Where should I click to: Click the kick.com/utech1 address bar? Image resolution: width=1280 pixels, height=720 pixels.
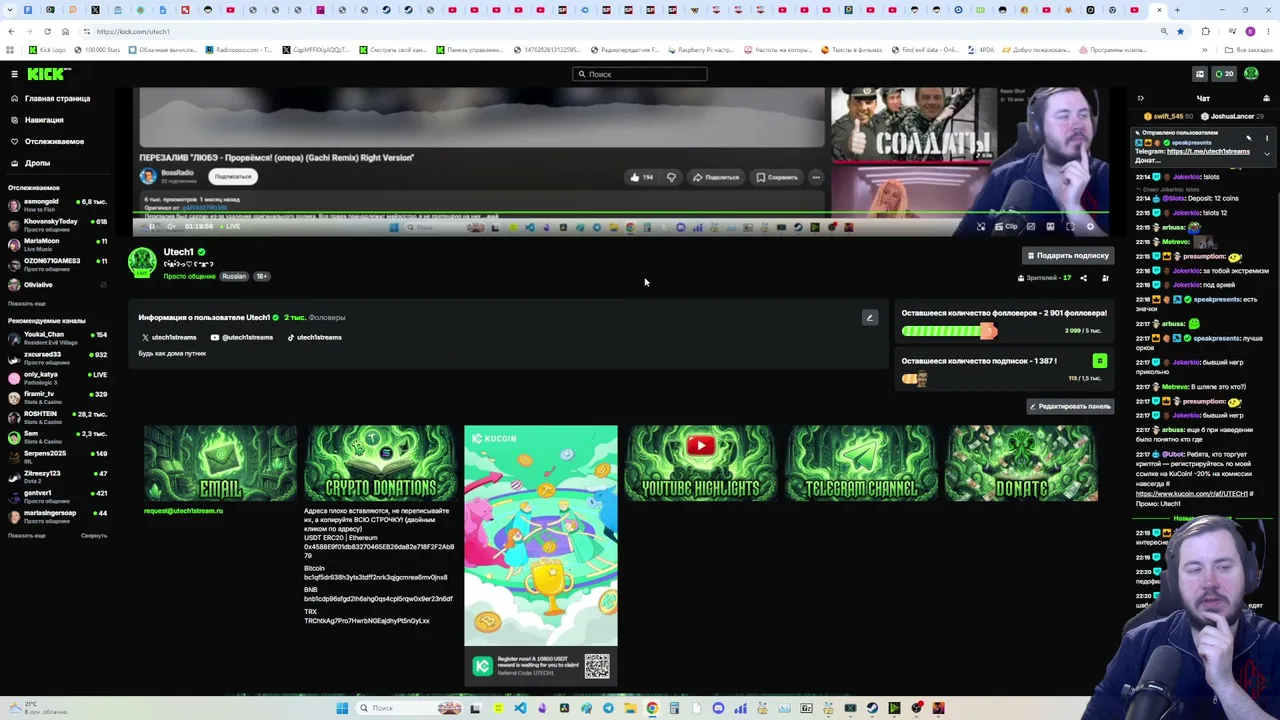(620, 31)
